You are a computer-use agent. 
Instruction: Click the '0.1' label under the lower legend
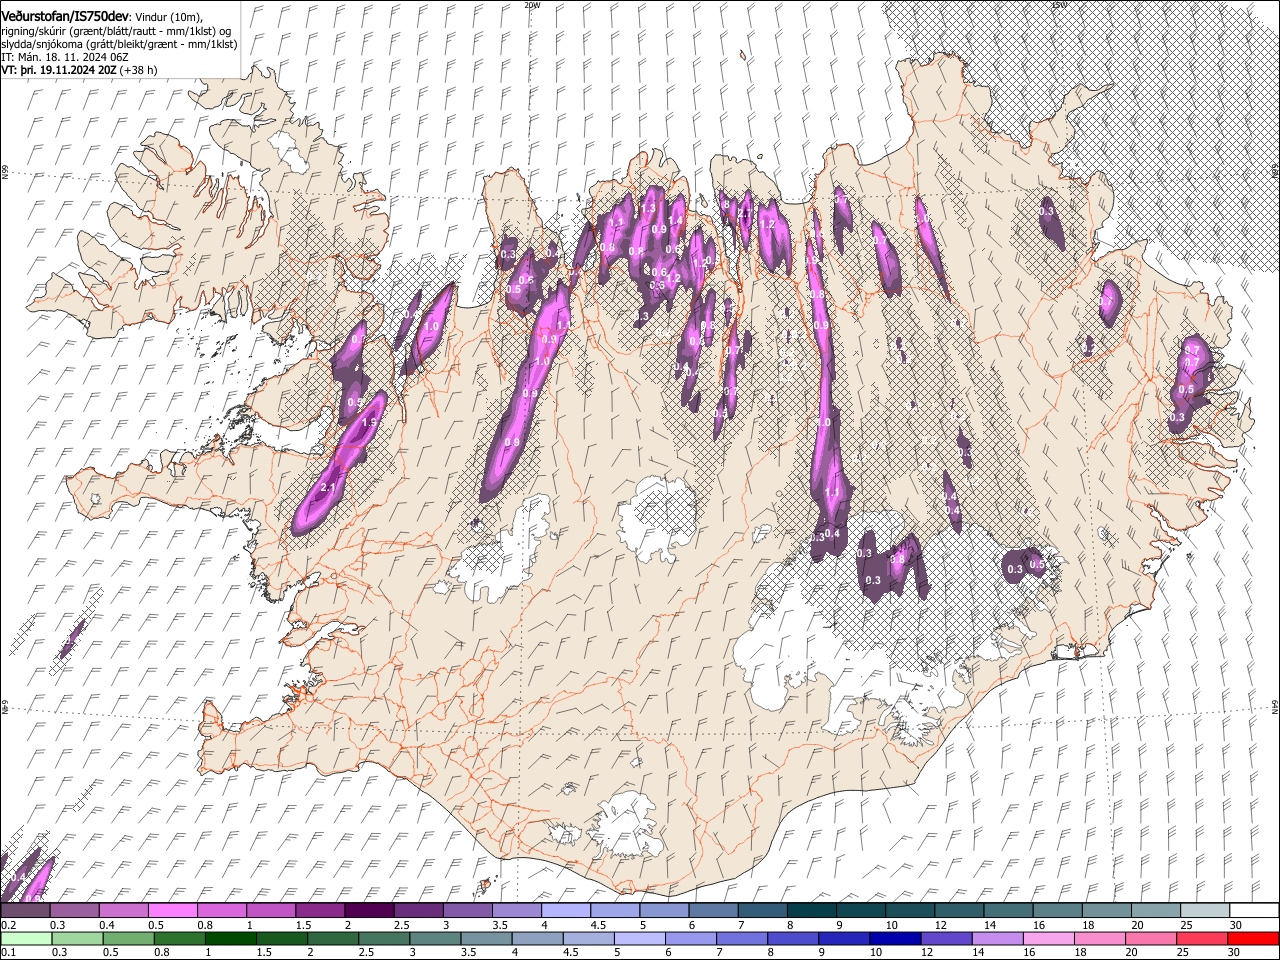click(6, 952)
